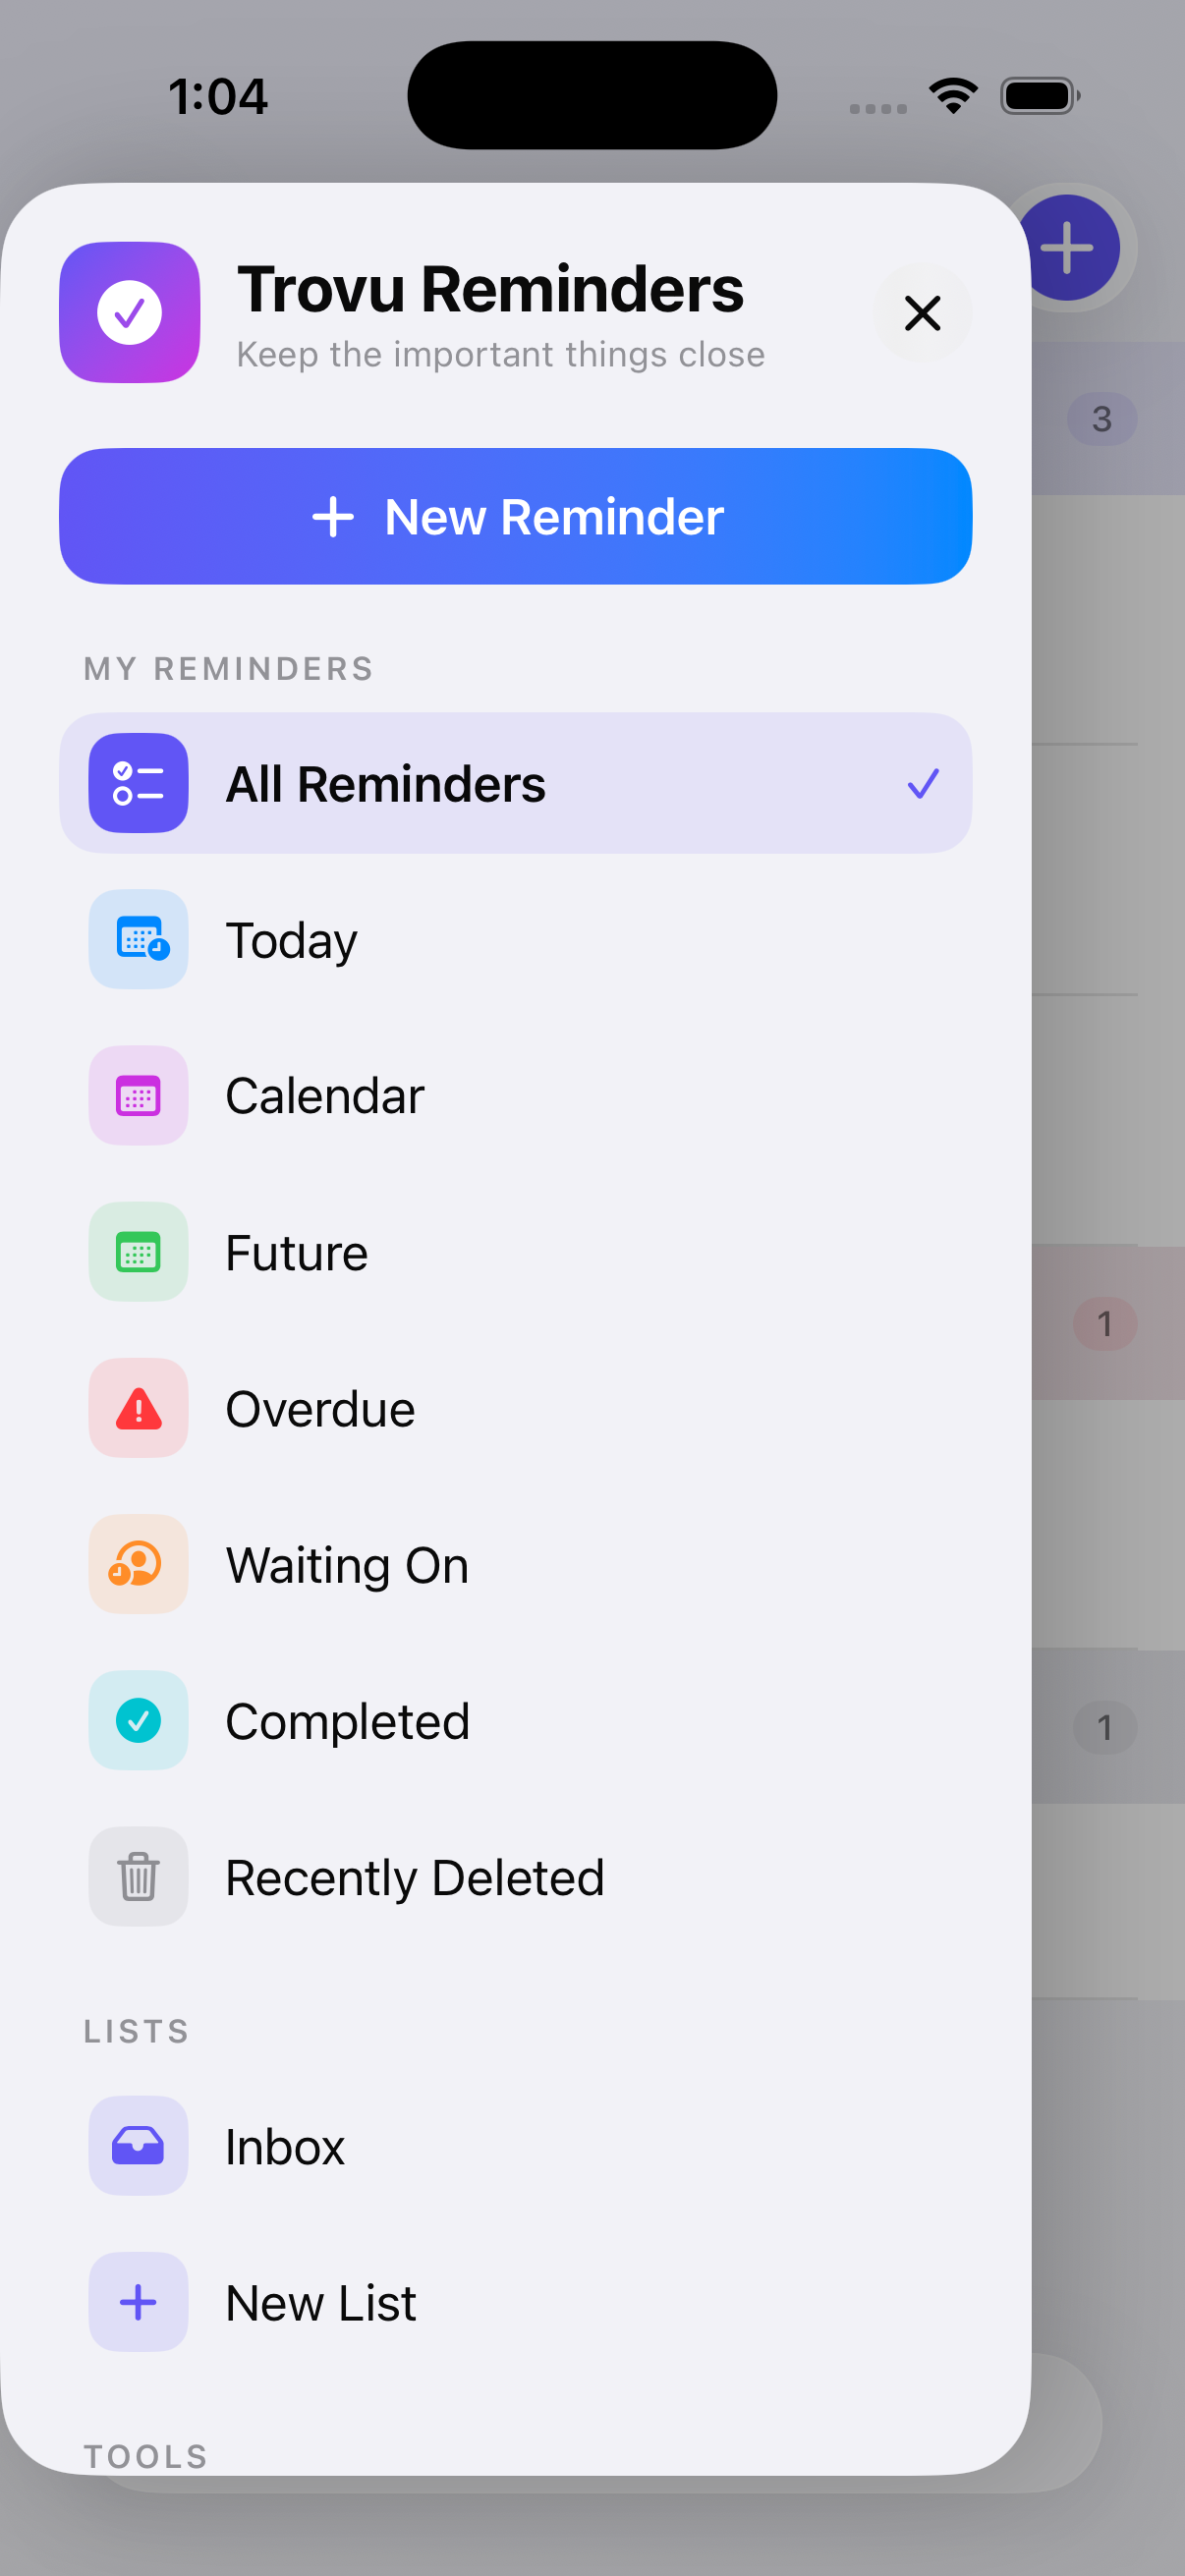1185x2576 pixels.
Task: Tap the New List plus icon
Action: (139, 2301)
